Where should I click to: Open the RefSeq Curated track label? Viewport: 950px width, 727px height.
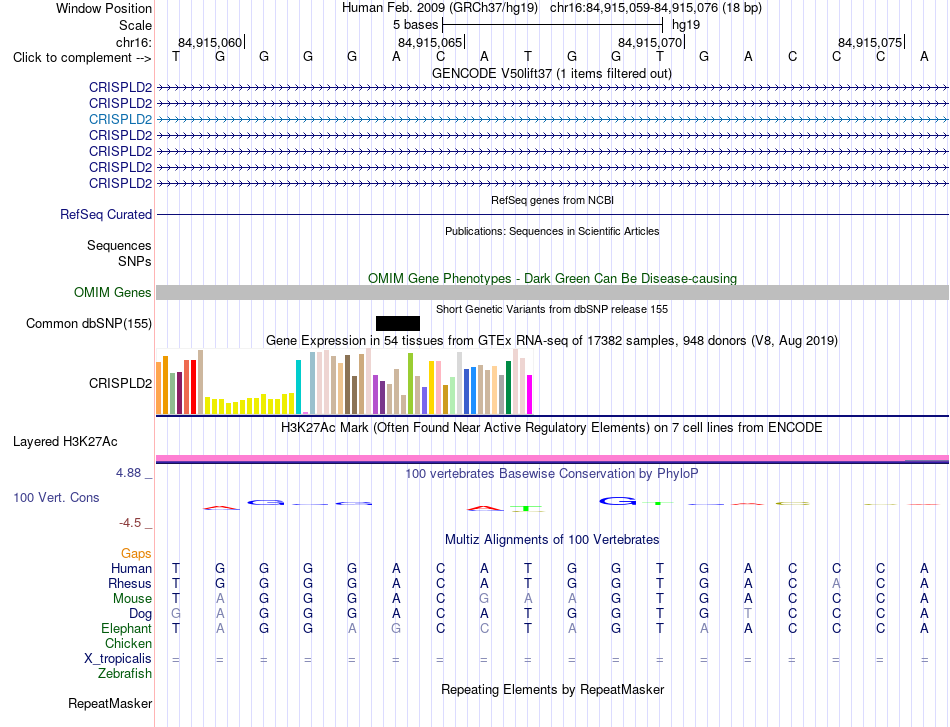coord(105,214)
